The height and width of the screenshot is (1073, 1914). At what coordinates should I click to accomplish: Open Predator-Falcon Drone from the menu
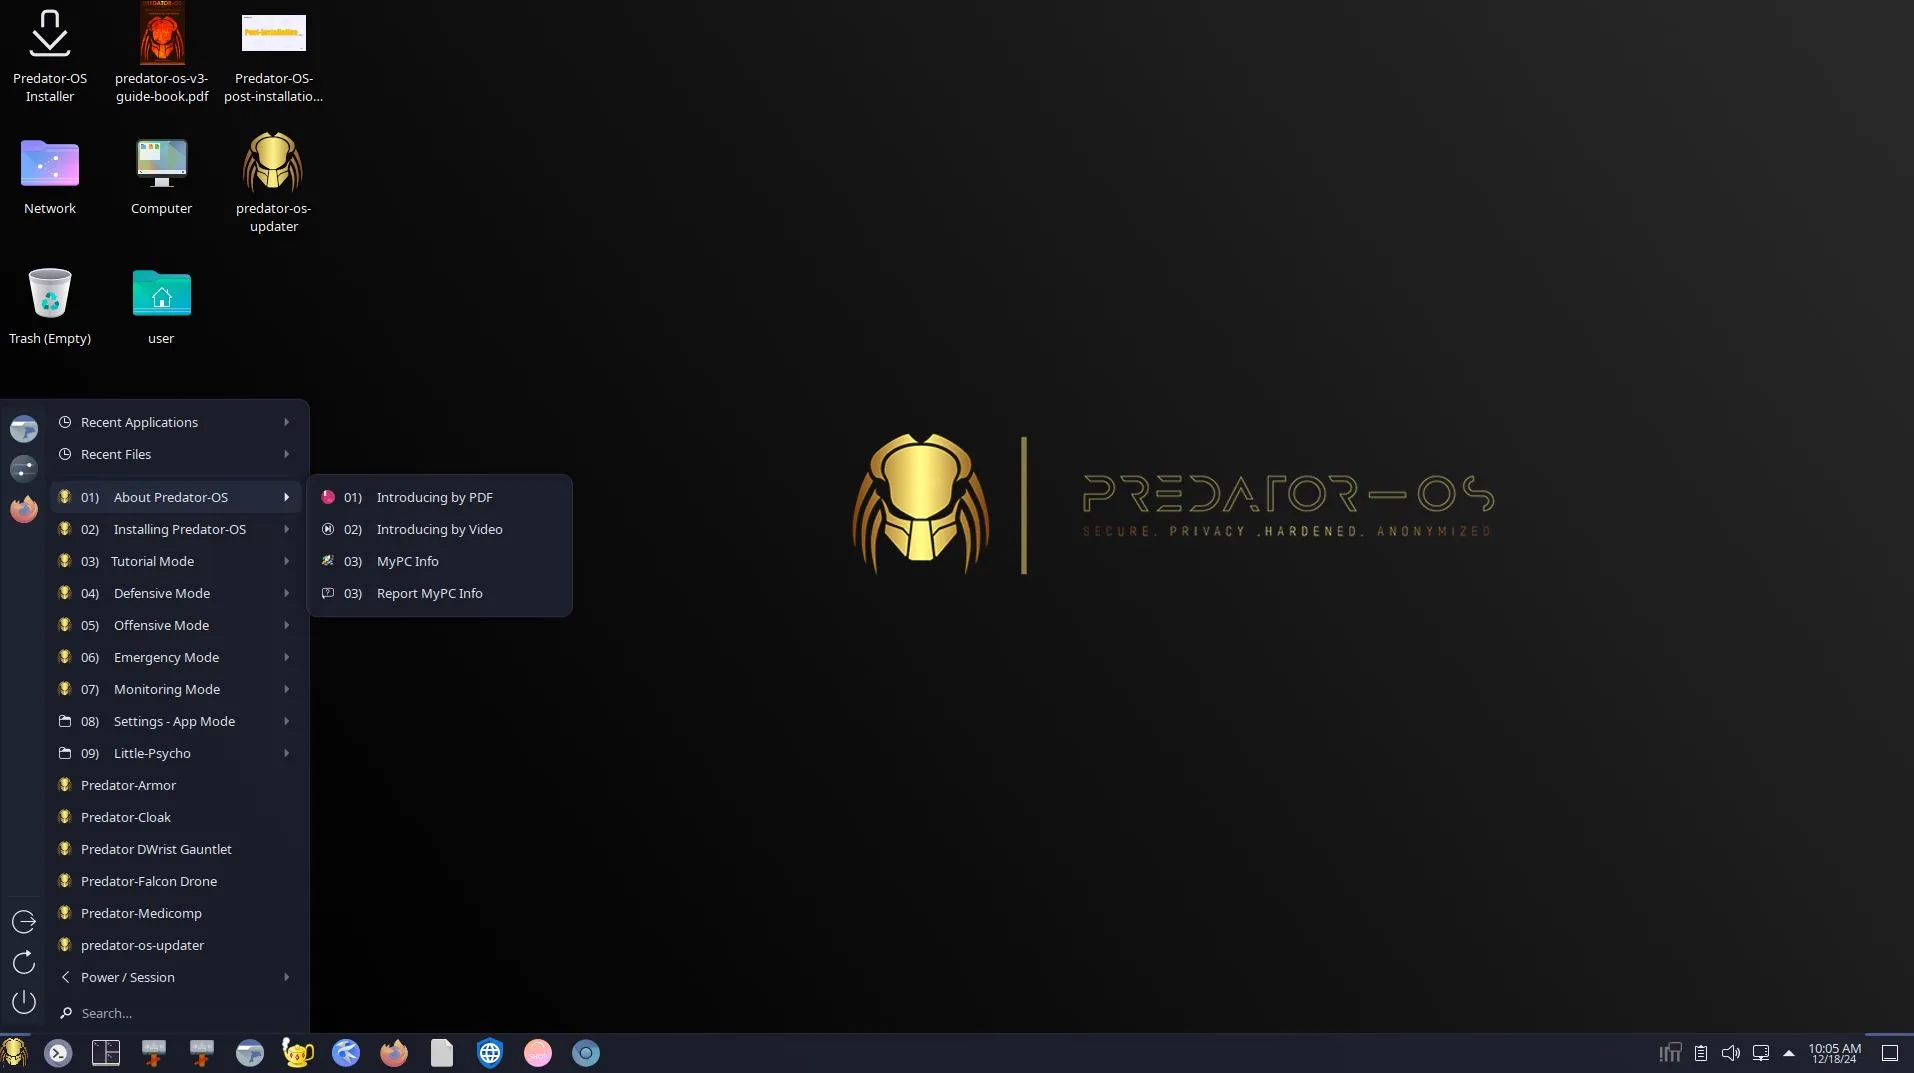pos(149,881)
